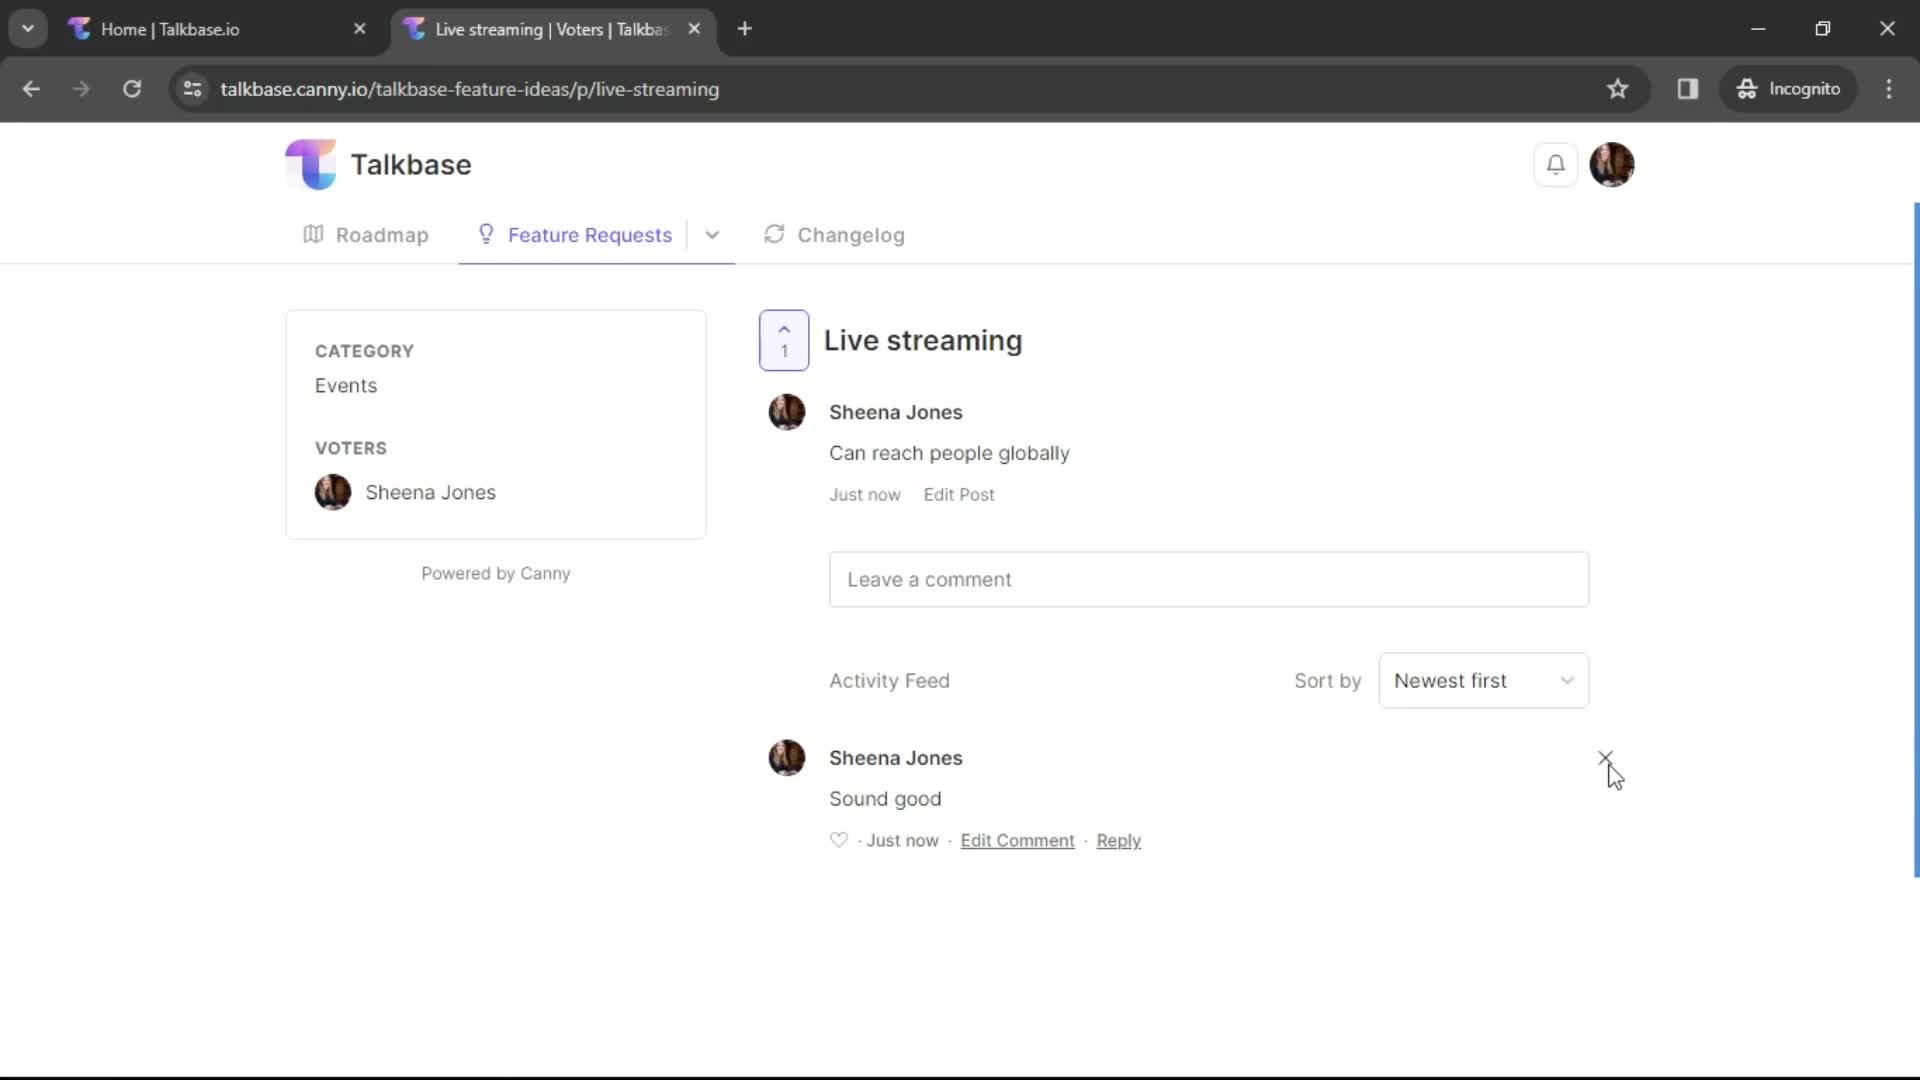Open the Chrome three-dot menu
Screen dimensions: 1920x1080
1889,89
